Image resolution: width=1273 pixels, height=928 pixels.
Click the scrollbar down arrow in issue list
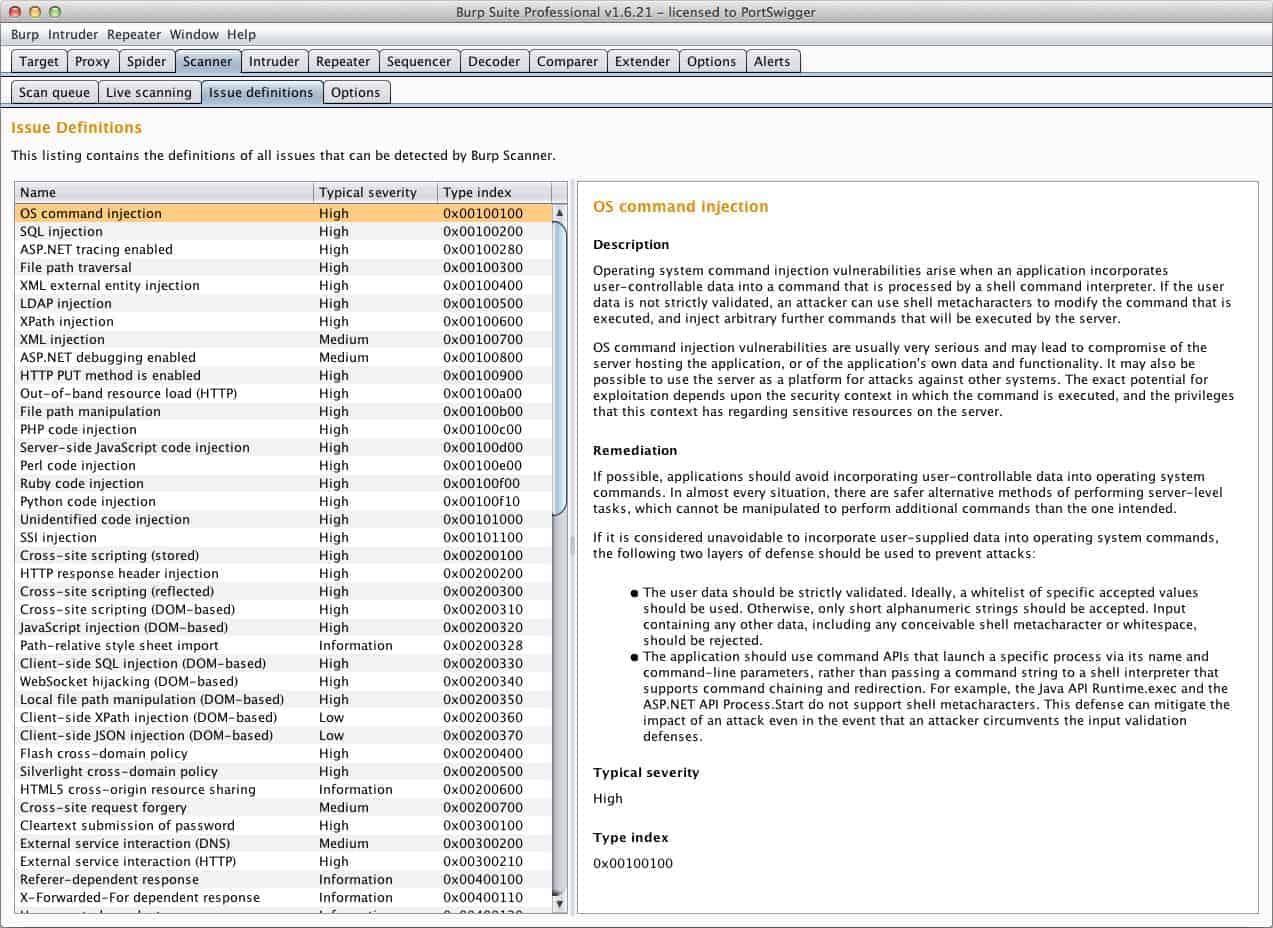point(559,904)
